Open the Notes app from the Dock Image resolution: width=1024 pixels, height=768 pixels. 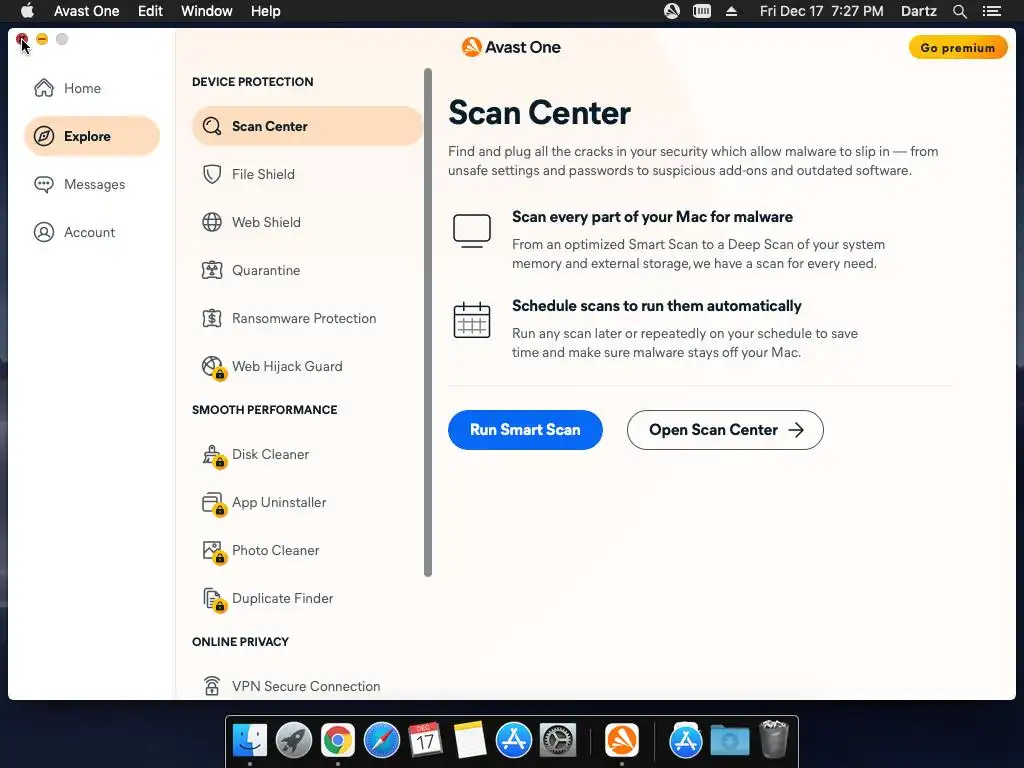470,740
